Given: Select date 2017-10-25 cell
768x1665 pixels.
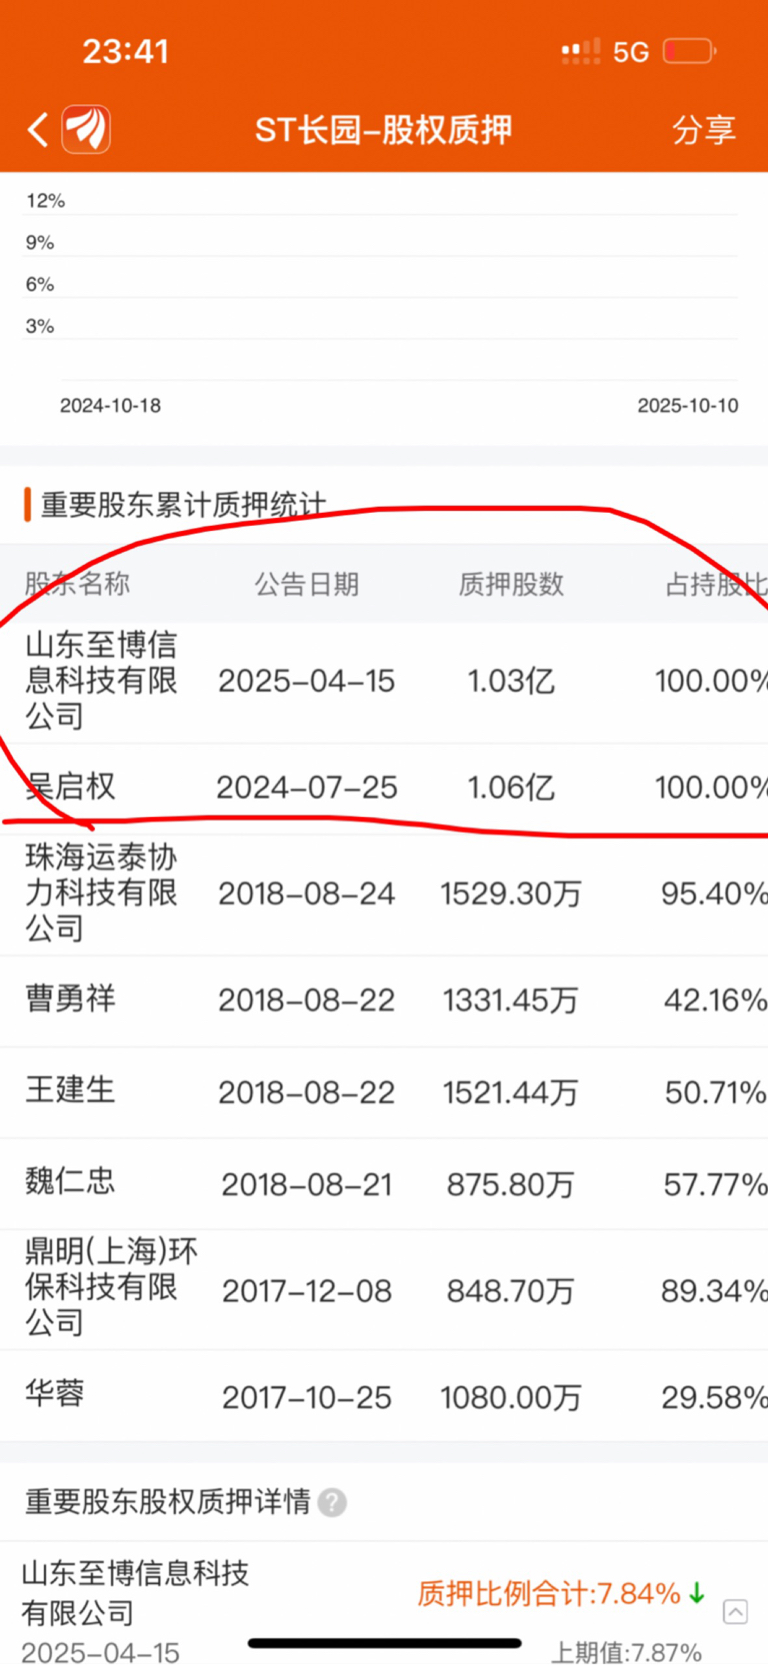Looking at the screenshot, I should tap(307, 1397).
